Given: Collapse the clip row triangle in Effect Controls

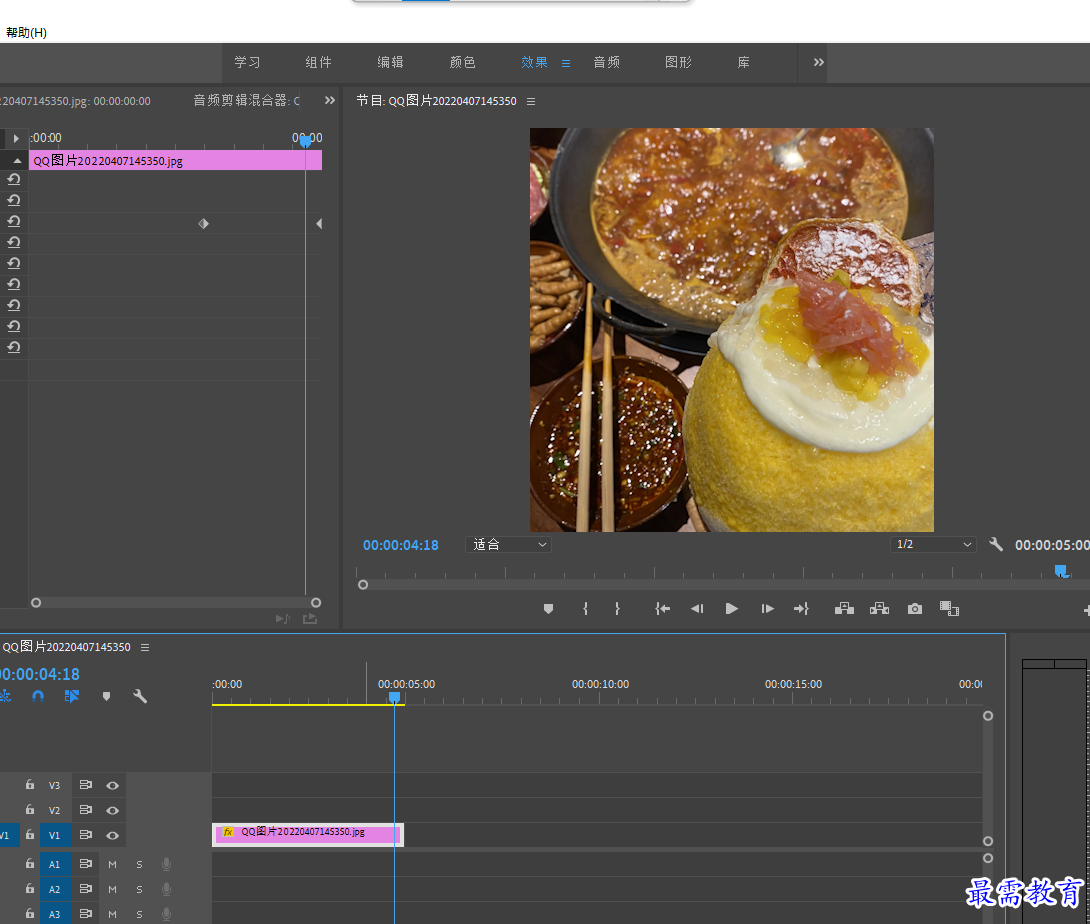Looking at the screenshot, I should pos(17,161).
